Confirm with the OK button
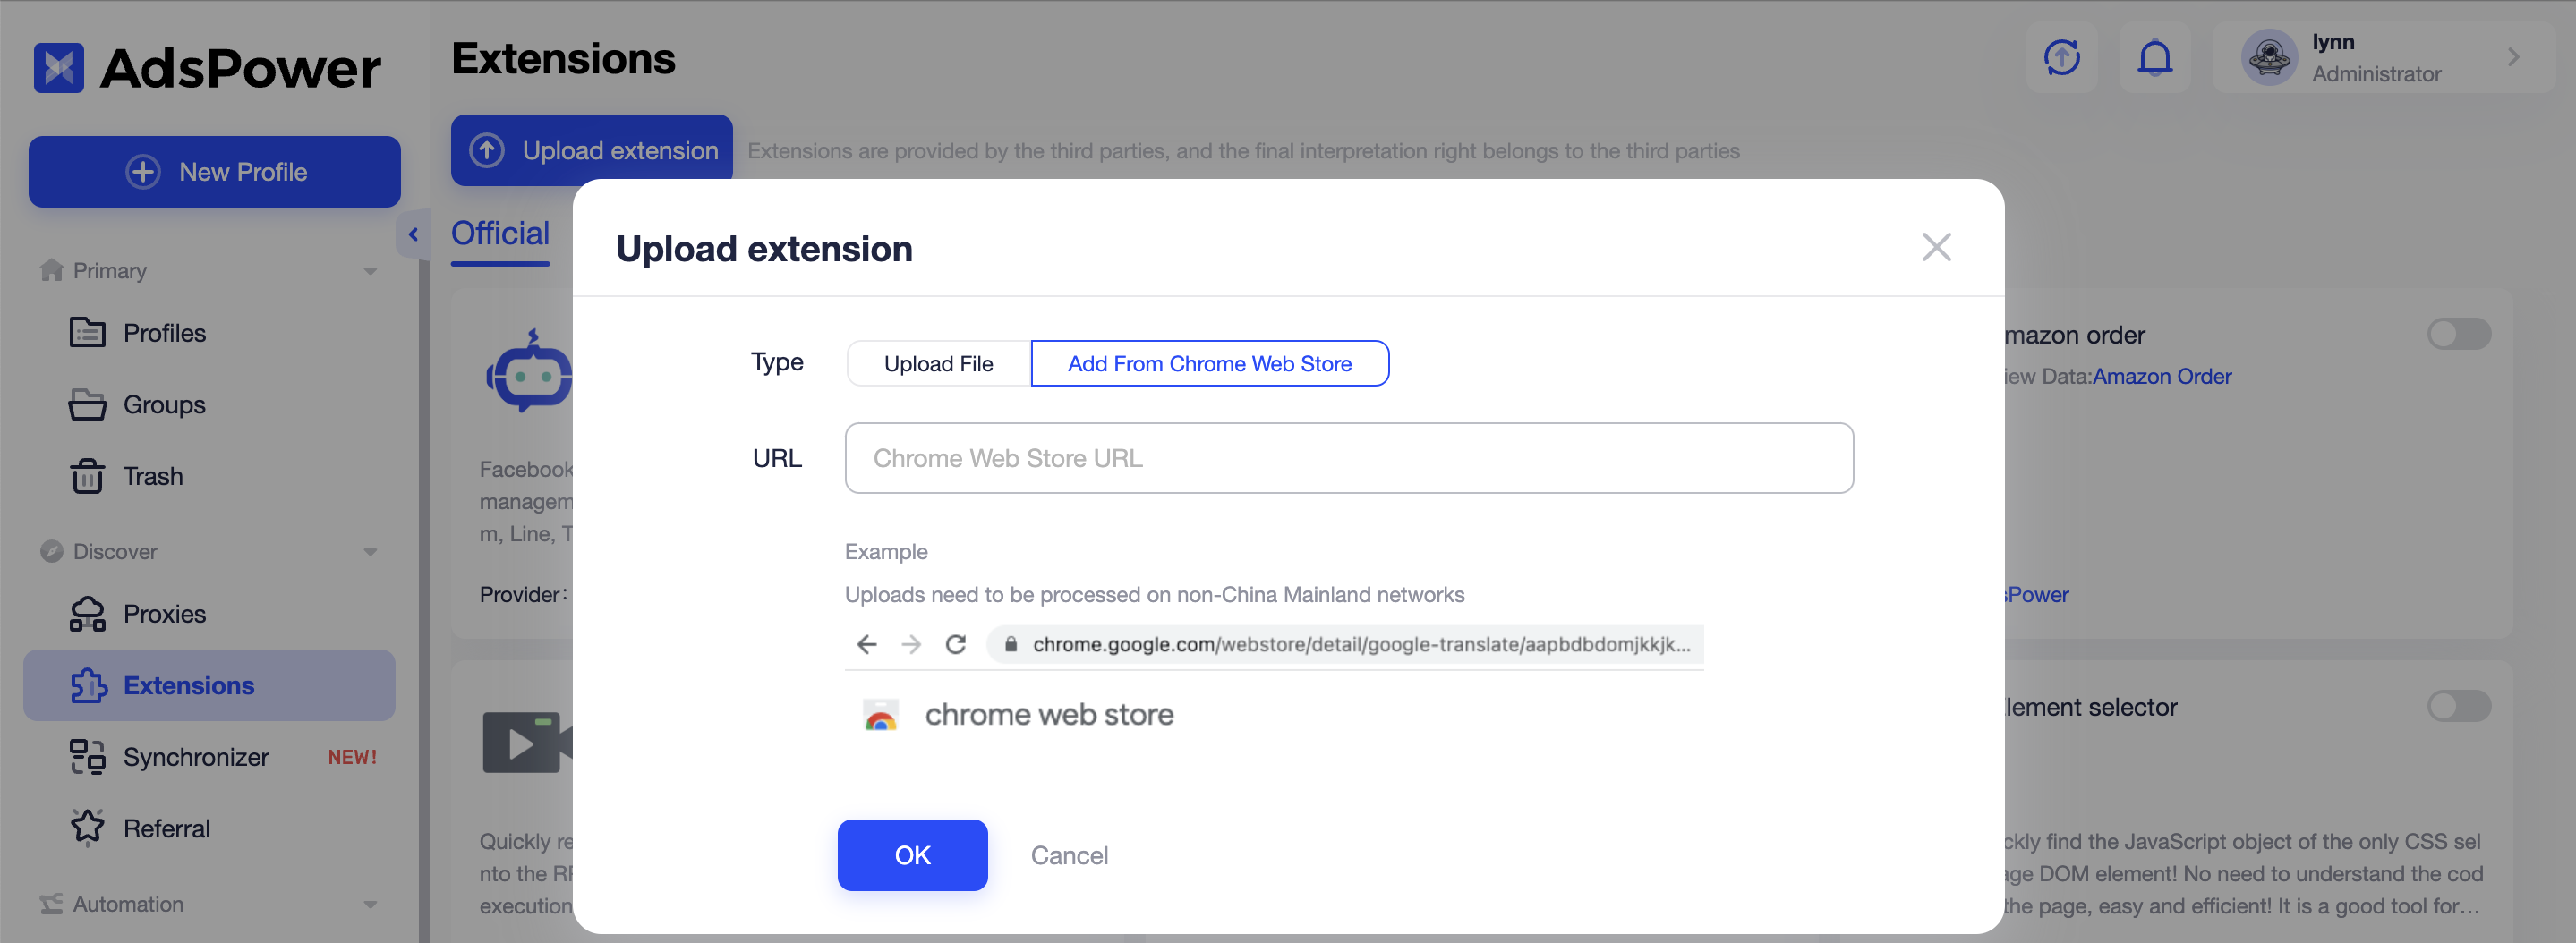 (912, 855)
